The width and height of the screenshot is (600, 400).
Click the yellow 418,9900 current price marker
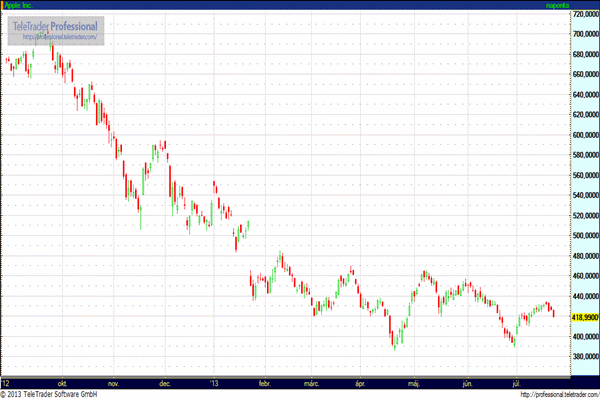click(584, 317)
